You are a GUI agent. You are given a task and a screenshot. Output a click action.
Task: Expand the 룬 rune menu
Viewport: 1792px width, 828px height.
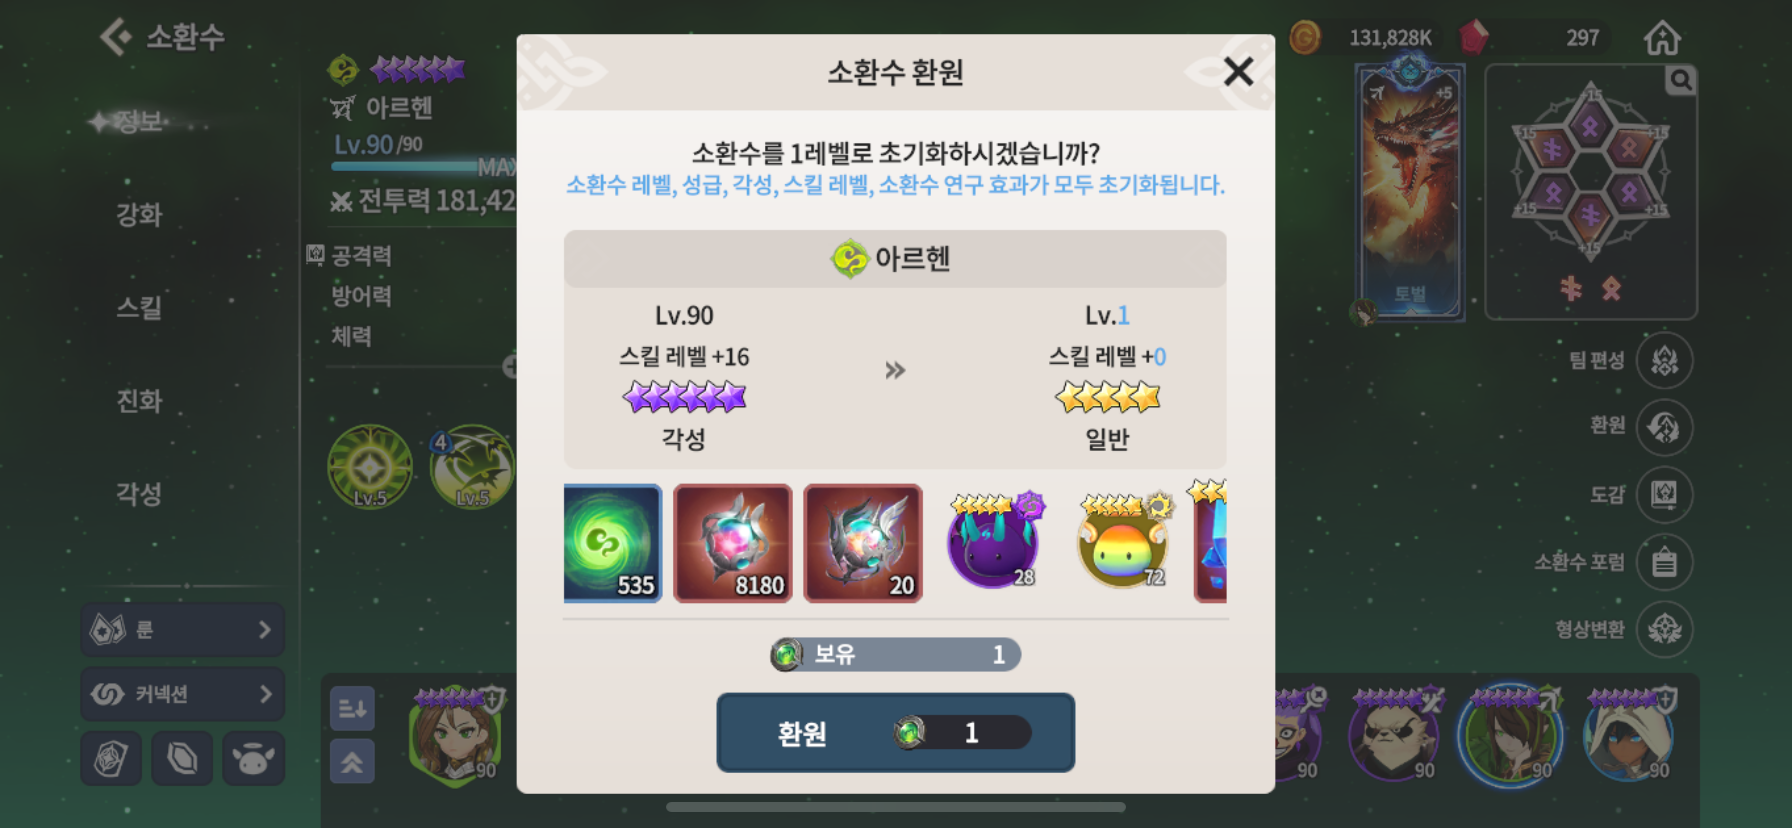tap(182, 629)
